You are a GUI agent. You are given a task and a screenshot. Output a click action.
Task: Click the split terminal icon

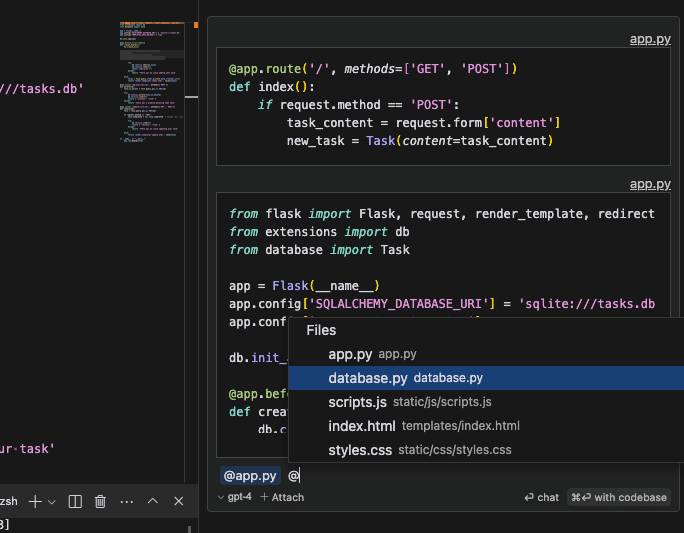click(75, 501)
